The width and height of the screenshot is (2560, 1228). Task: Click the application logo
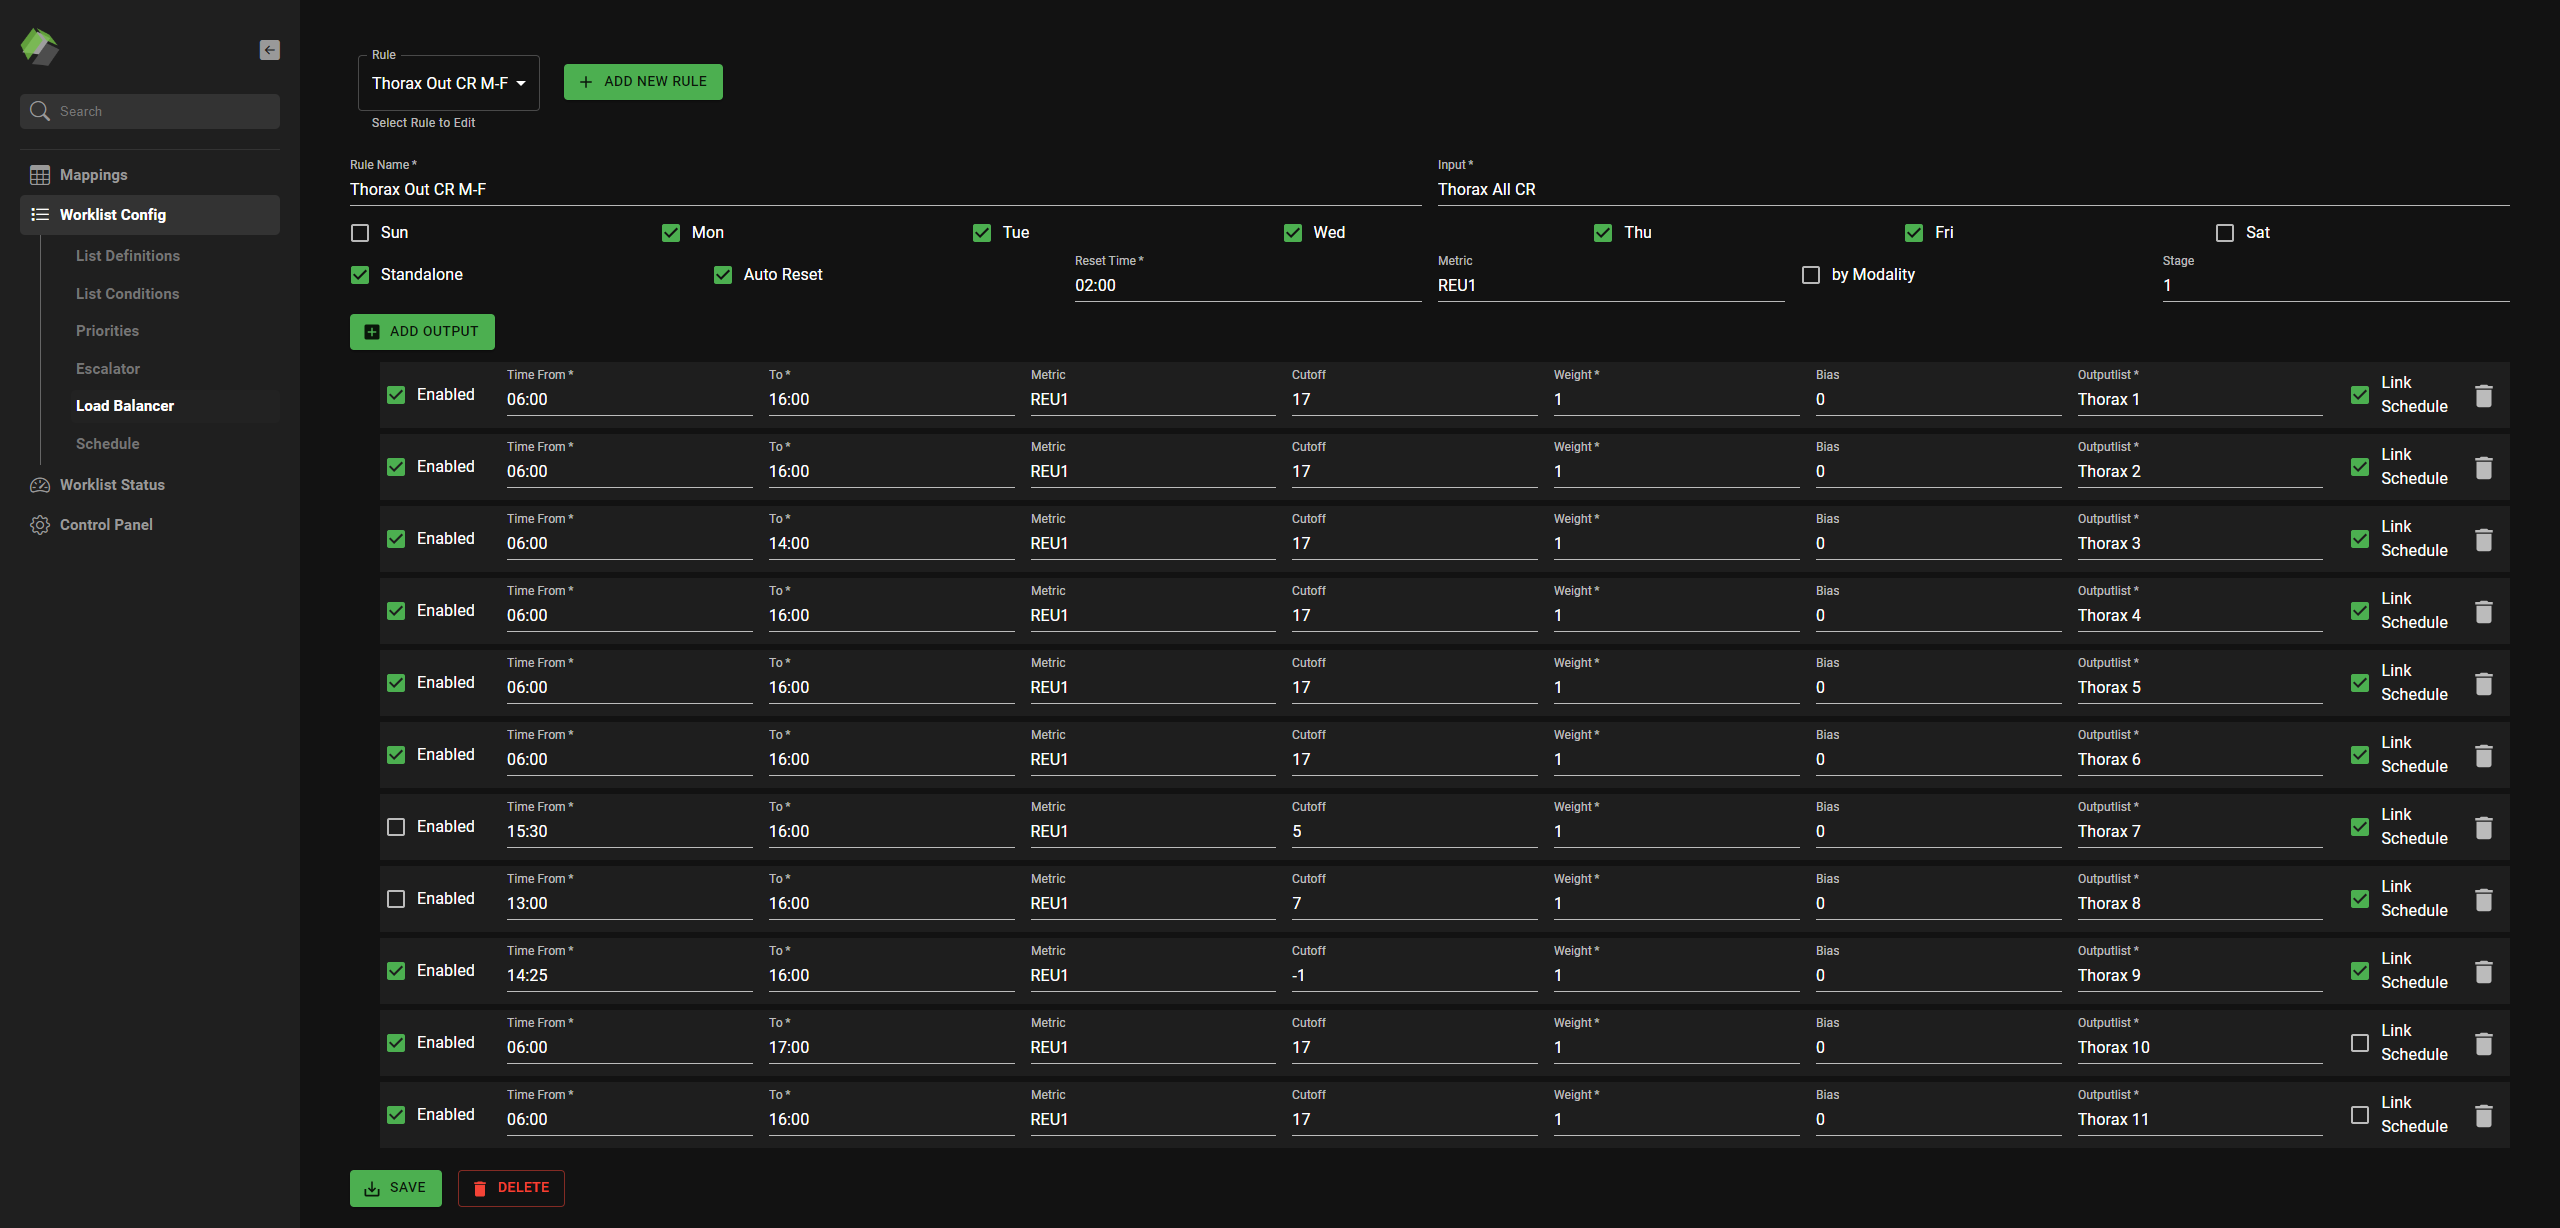[x=40, y=46]
